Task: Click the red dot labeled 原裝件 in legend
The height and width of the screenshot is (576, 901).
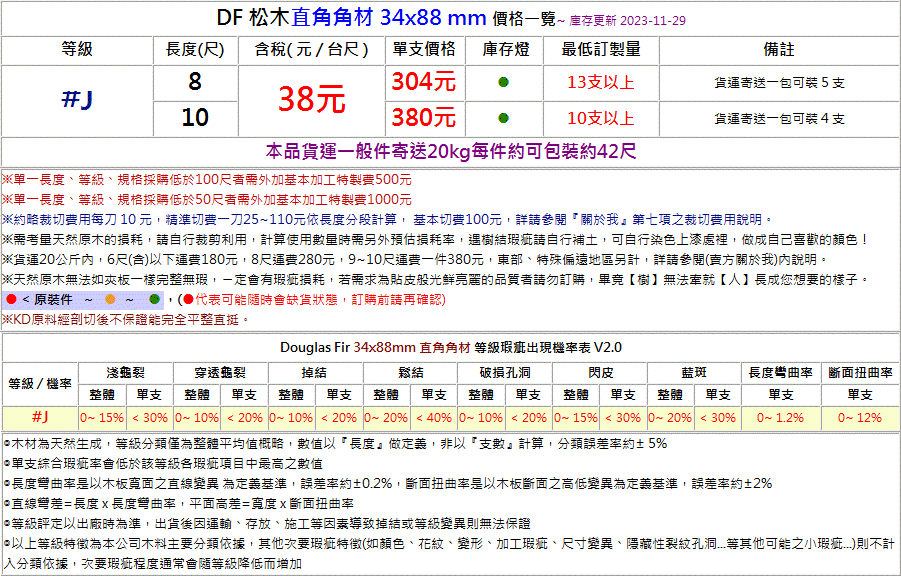Action: (11, 299)
